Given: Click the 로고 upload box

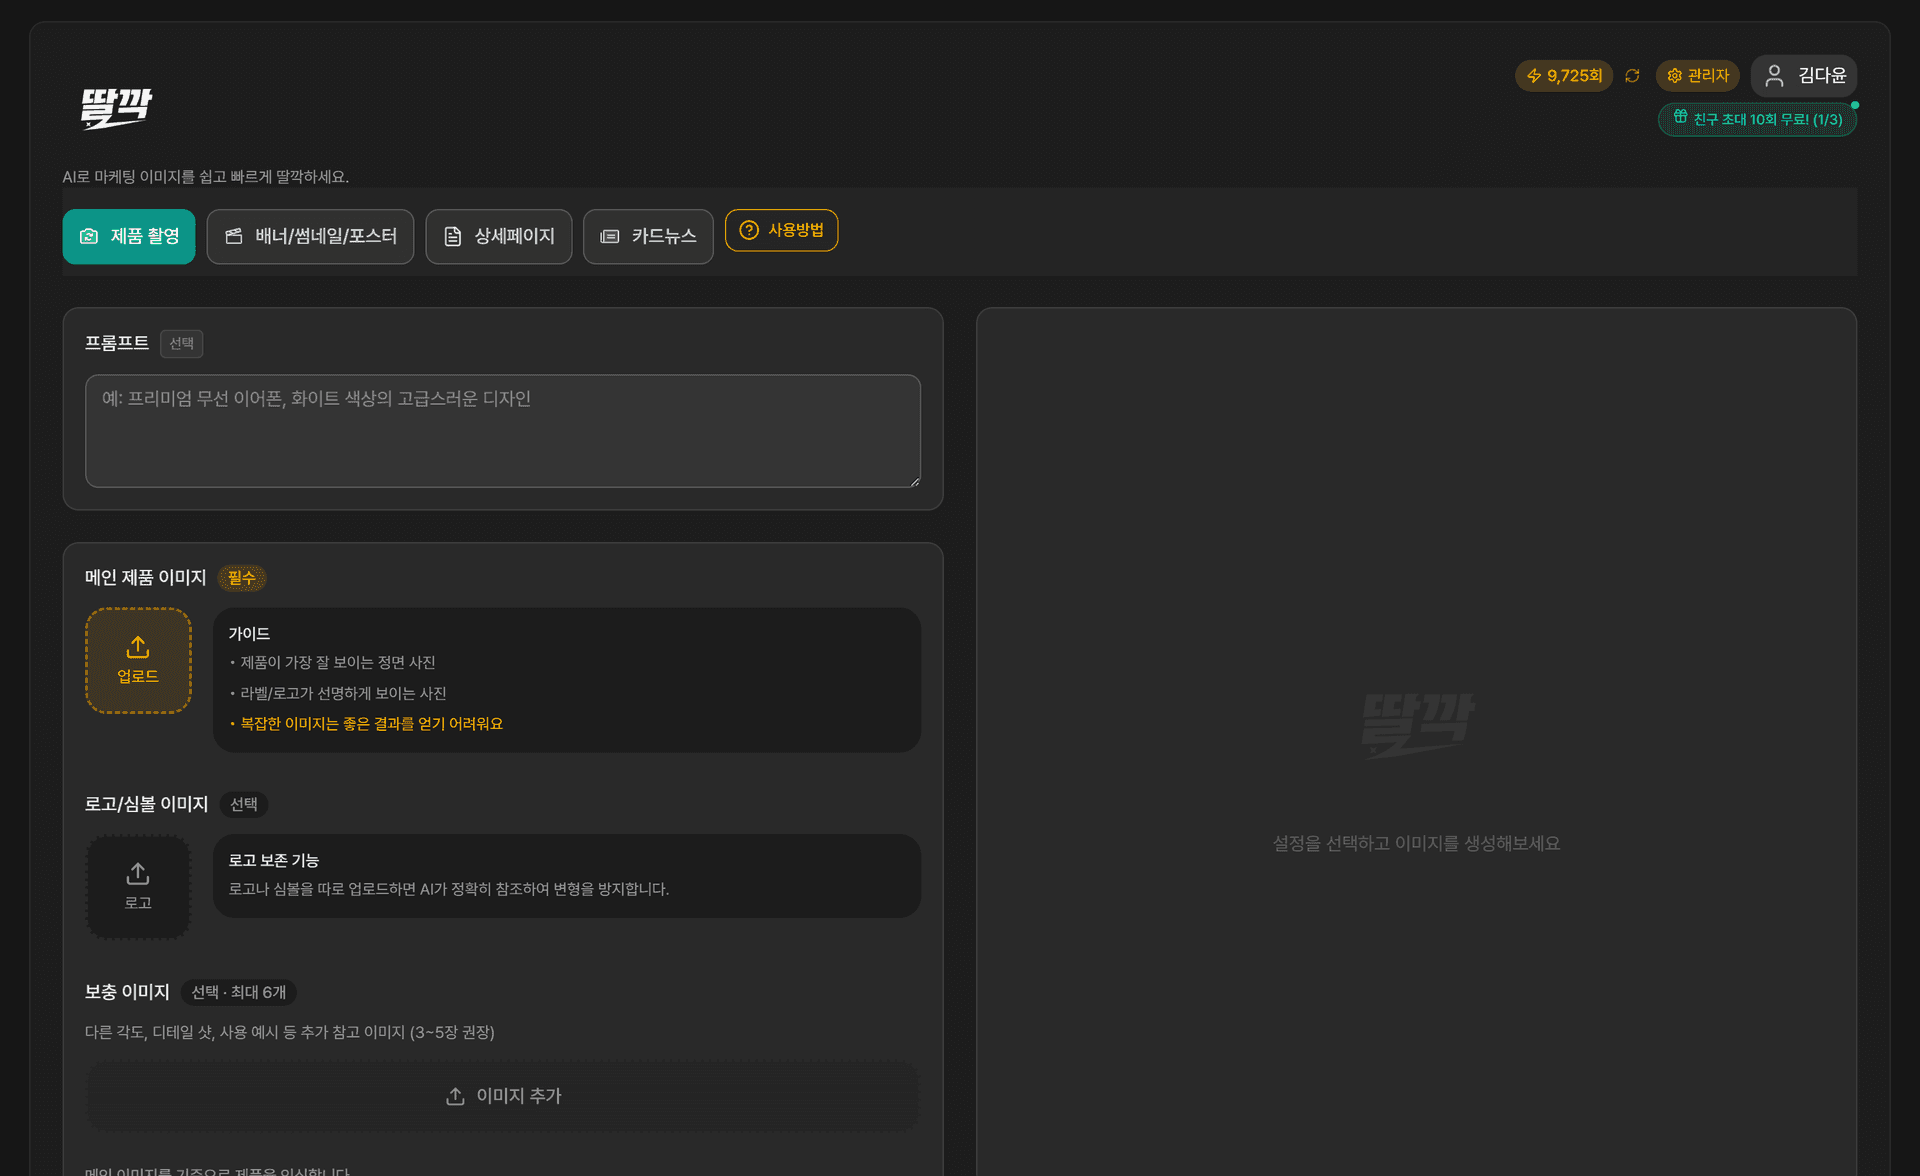Looking at the screenshot, I should click(138, 887).
